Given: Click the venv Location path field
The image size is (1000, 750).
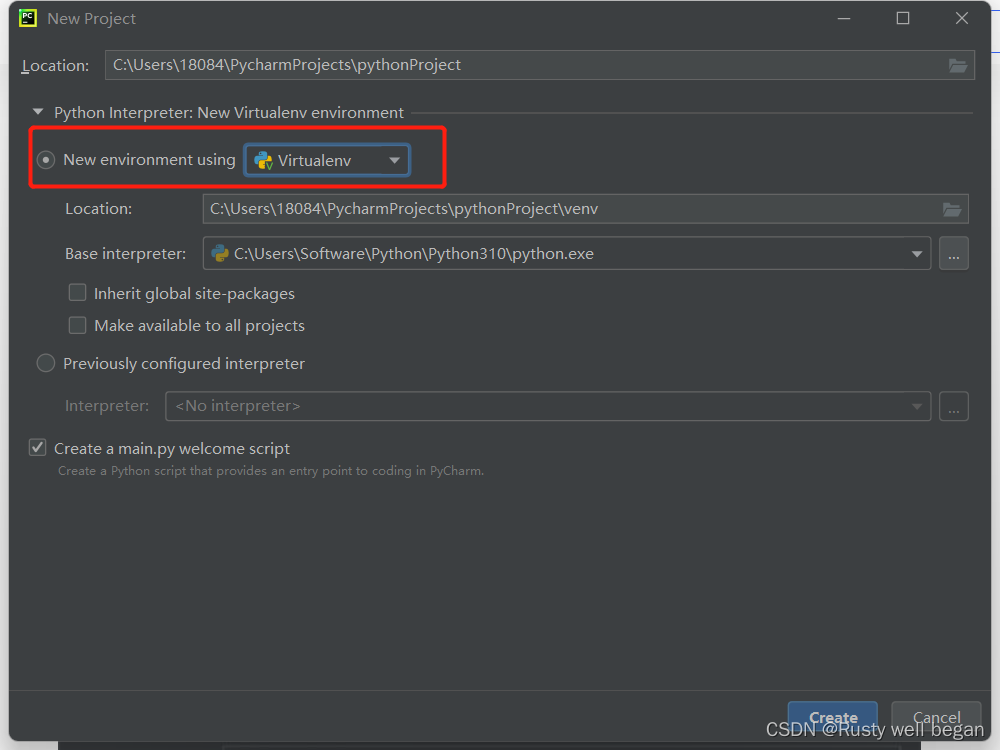Looking at the screenshot, I should (x=585, y=209).
